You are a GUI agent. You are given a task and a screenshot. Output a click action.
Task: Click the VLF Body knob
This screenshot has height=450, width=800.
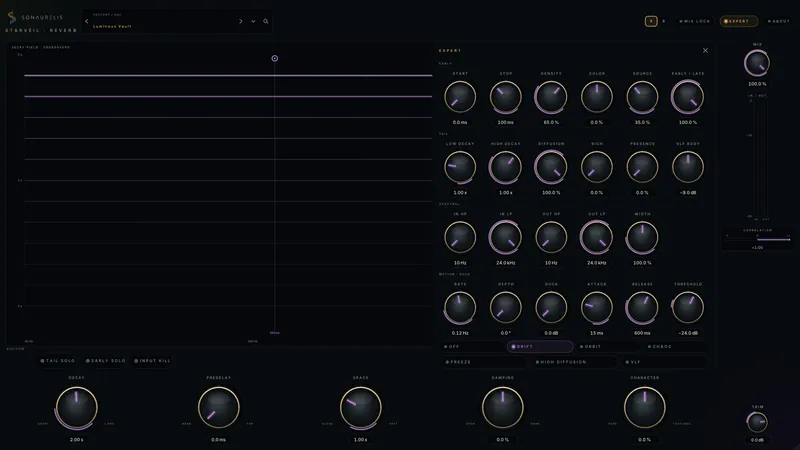click(x=688, y=167)
